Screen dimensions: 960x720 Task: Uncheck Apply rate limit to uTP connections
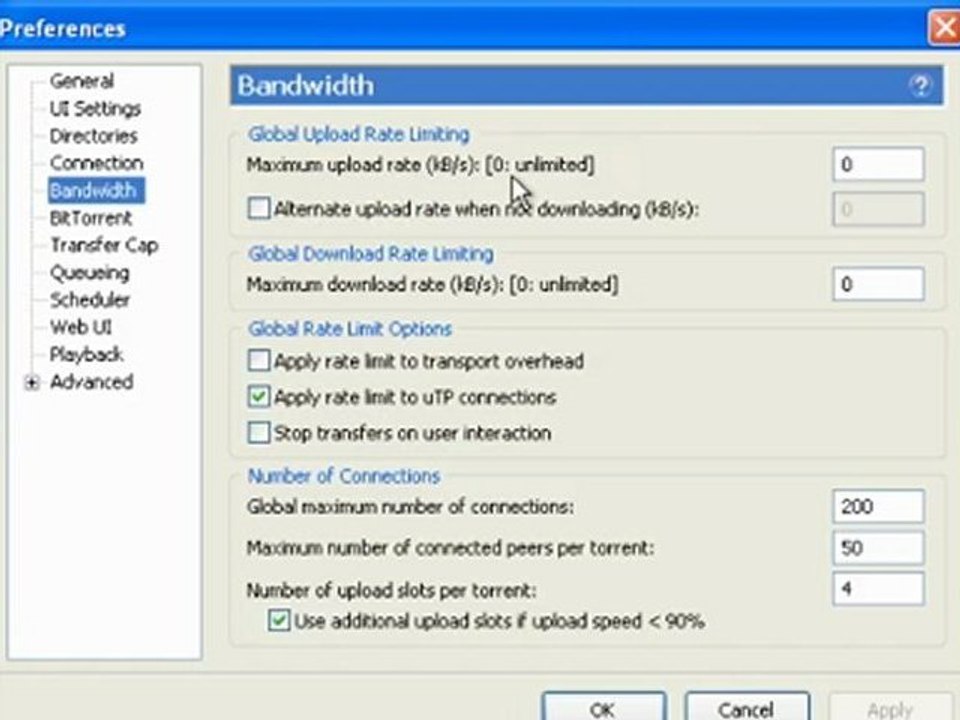258,397
